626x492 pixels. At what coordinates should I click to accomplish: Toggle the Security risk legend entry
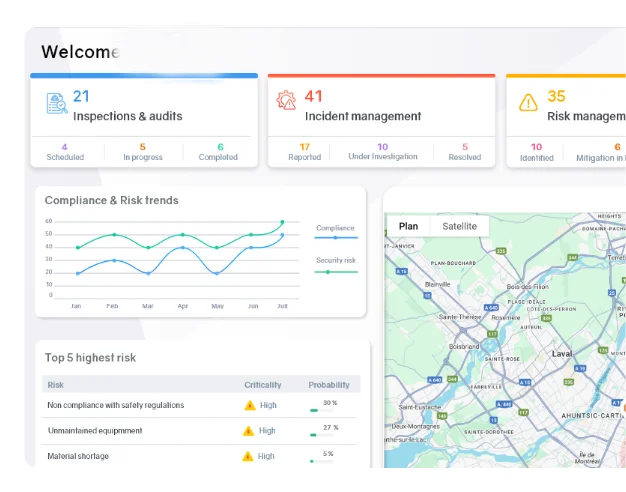pos(336,266)
